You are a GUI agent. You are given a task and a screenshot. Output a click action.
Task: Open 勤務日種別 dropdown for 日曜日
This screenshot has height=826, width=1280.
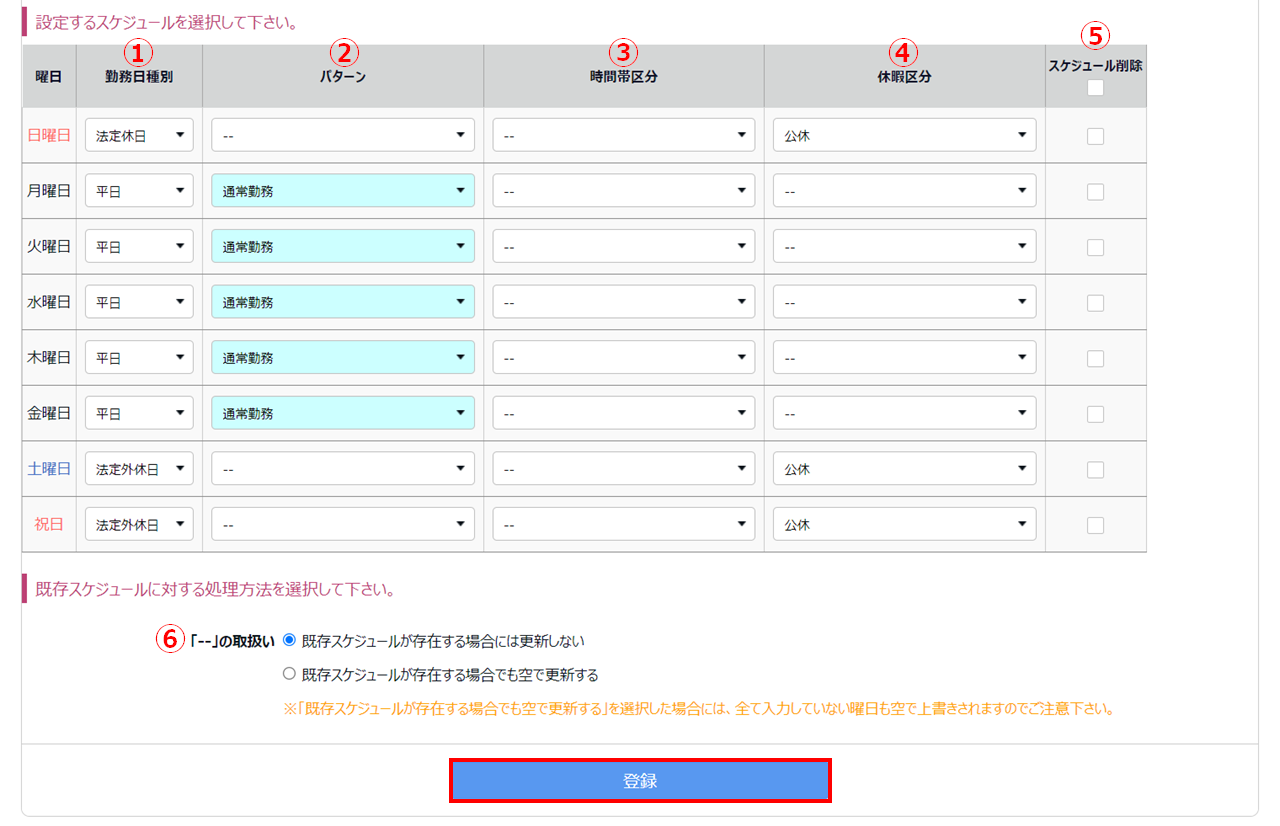point(139,136)
